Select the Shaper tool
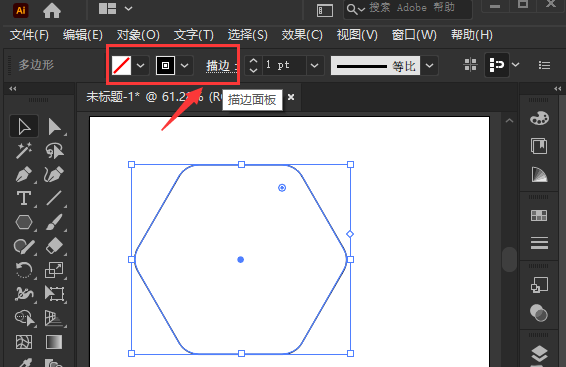Image resolution: width=566 pixels, height=367 pixels. point(24,246)
